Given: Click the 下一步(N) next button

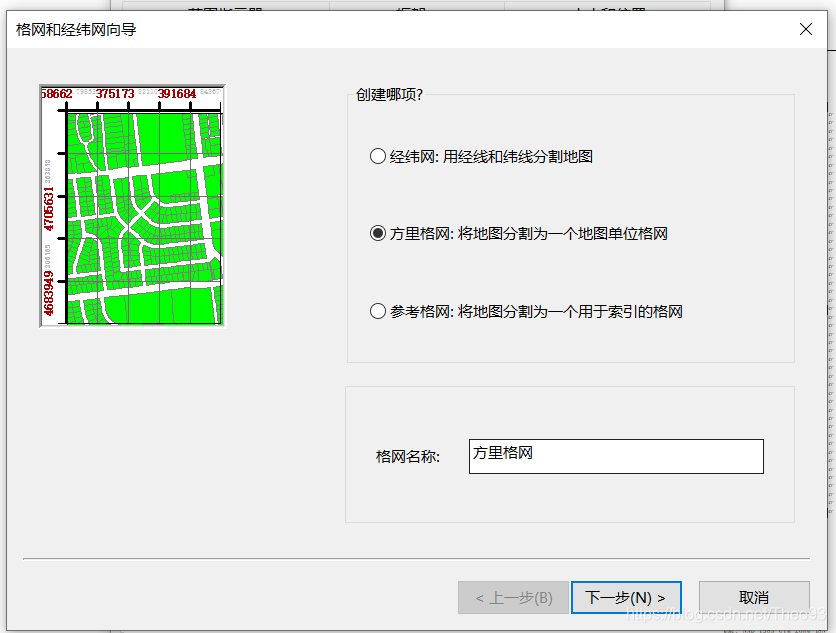Looking at the screenshot, I should [626, 597].
